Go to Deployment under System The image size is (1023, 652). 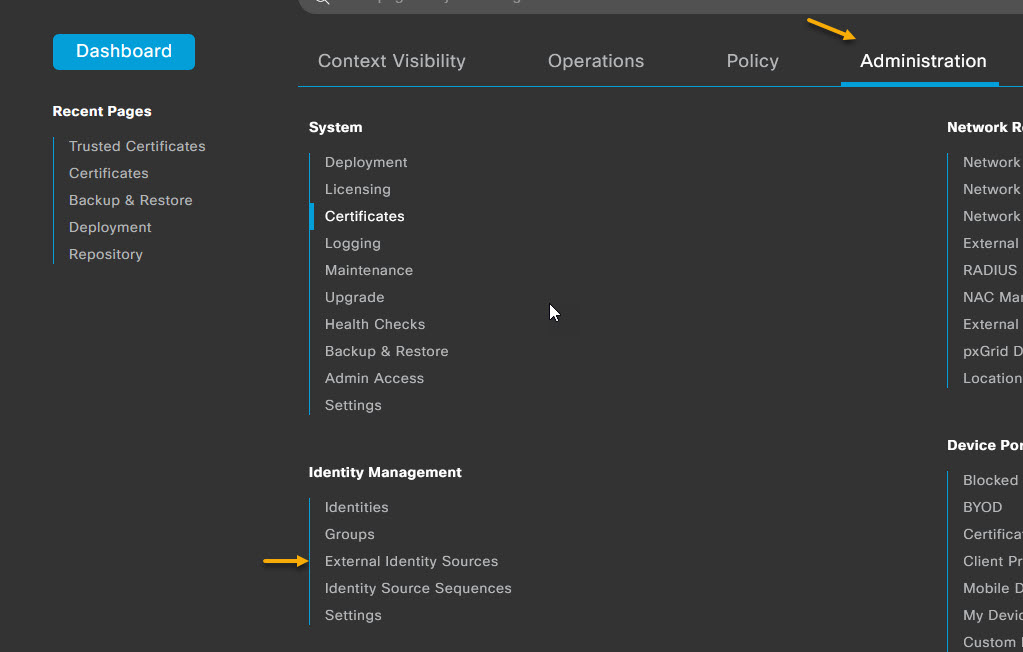[x=366, y=163]
